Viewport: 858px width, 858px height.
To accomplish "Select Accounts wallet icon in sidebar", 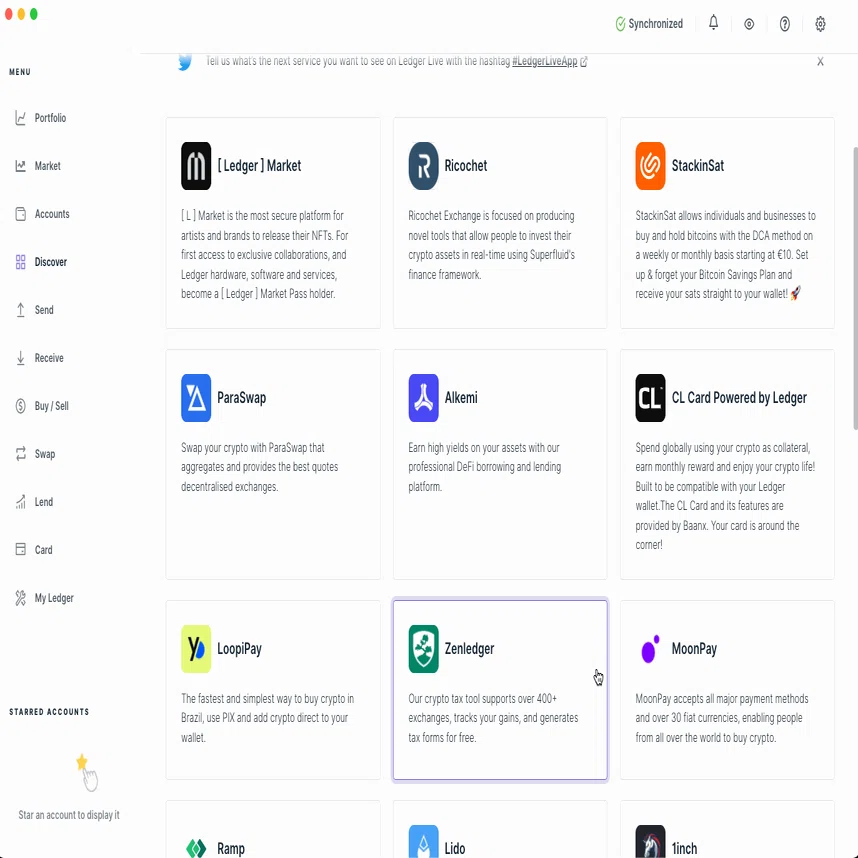I will click(20, 214).
